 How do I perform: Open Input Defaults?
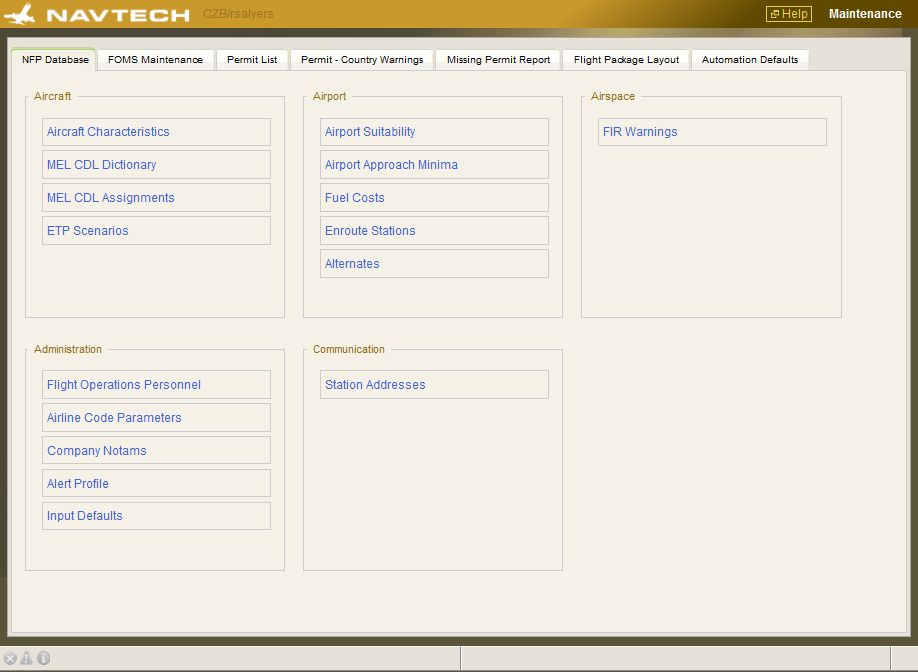tap(156, 516)
